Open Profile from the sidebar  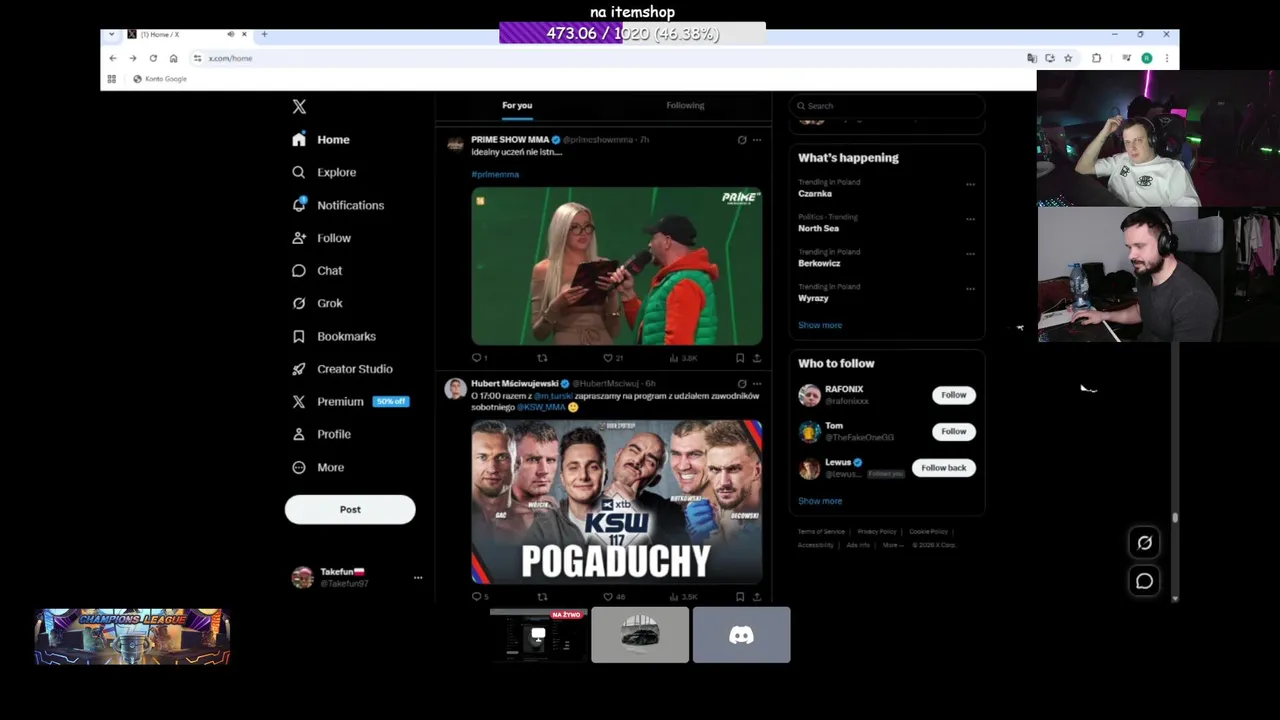[321, 434]
